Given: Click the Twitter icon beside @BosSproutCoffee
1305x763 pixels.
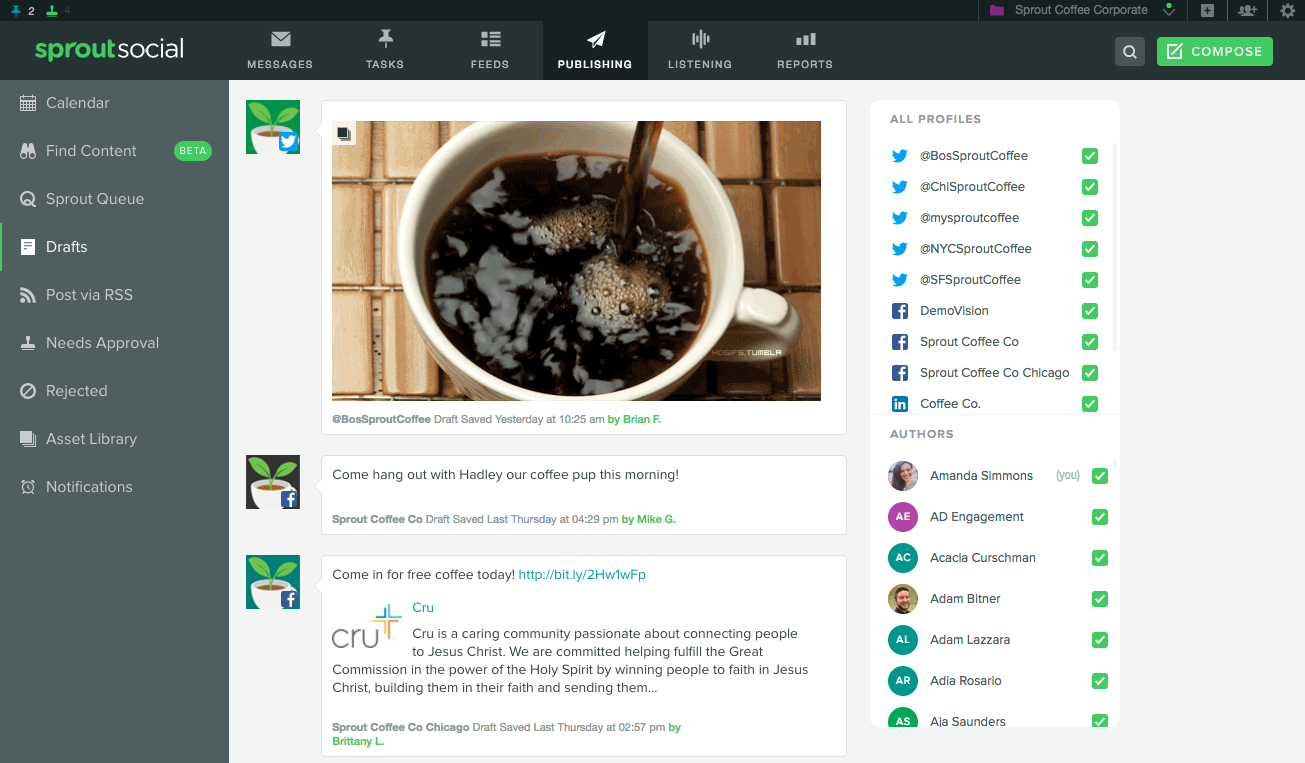Looking at the screenshot, I should pyautogui.click(x=900, y=156).
